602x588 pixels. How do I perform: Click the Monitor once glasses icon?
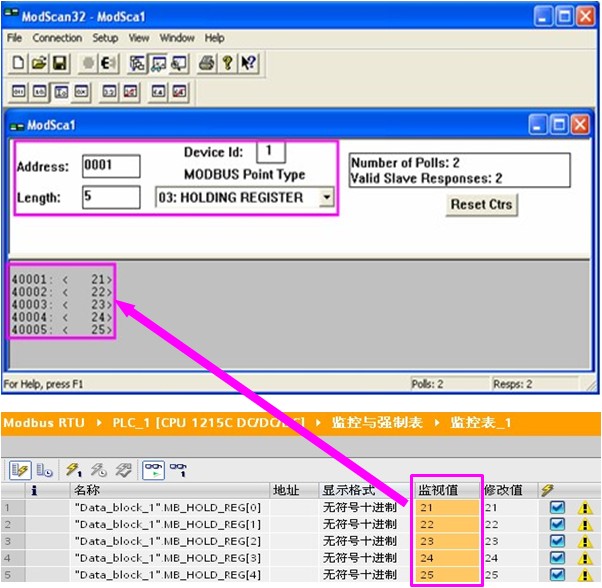point(178,470)
